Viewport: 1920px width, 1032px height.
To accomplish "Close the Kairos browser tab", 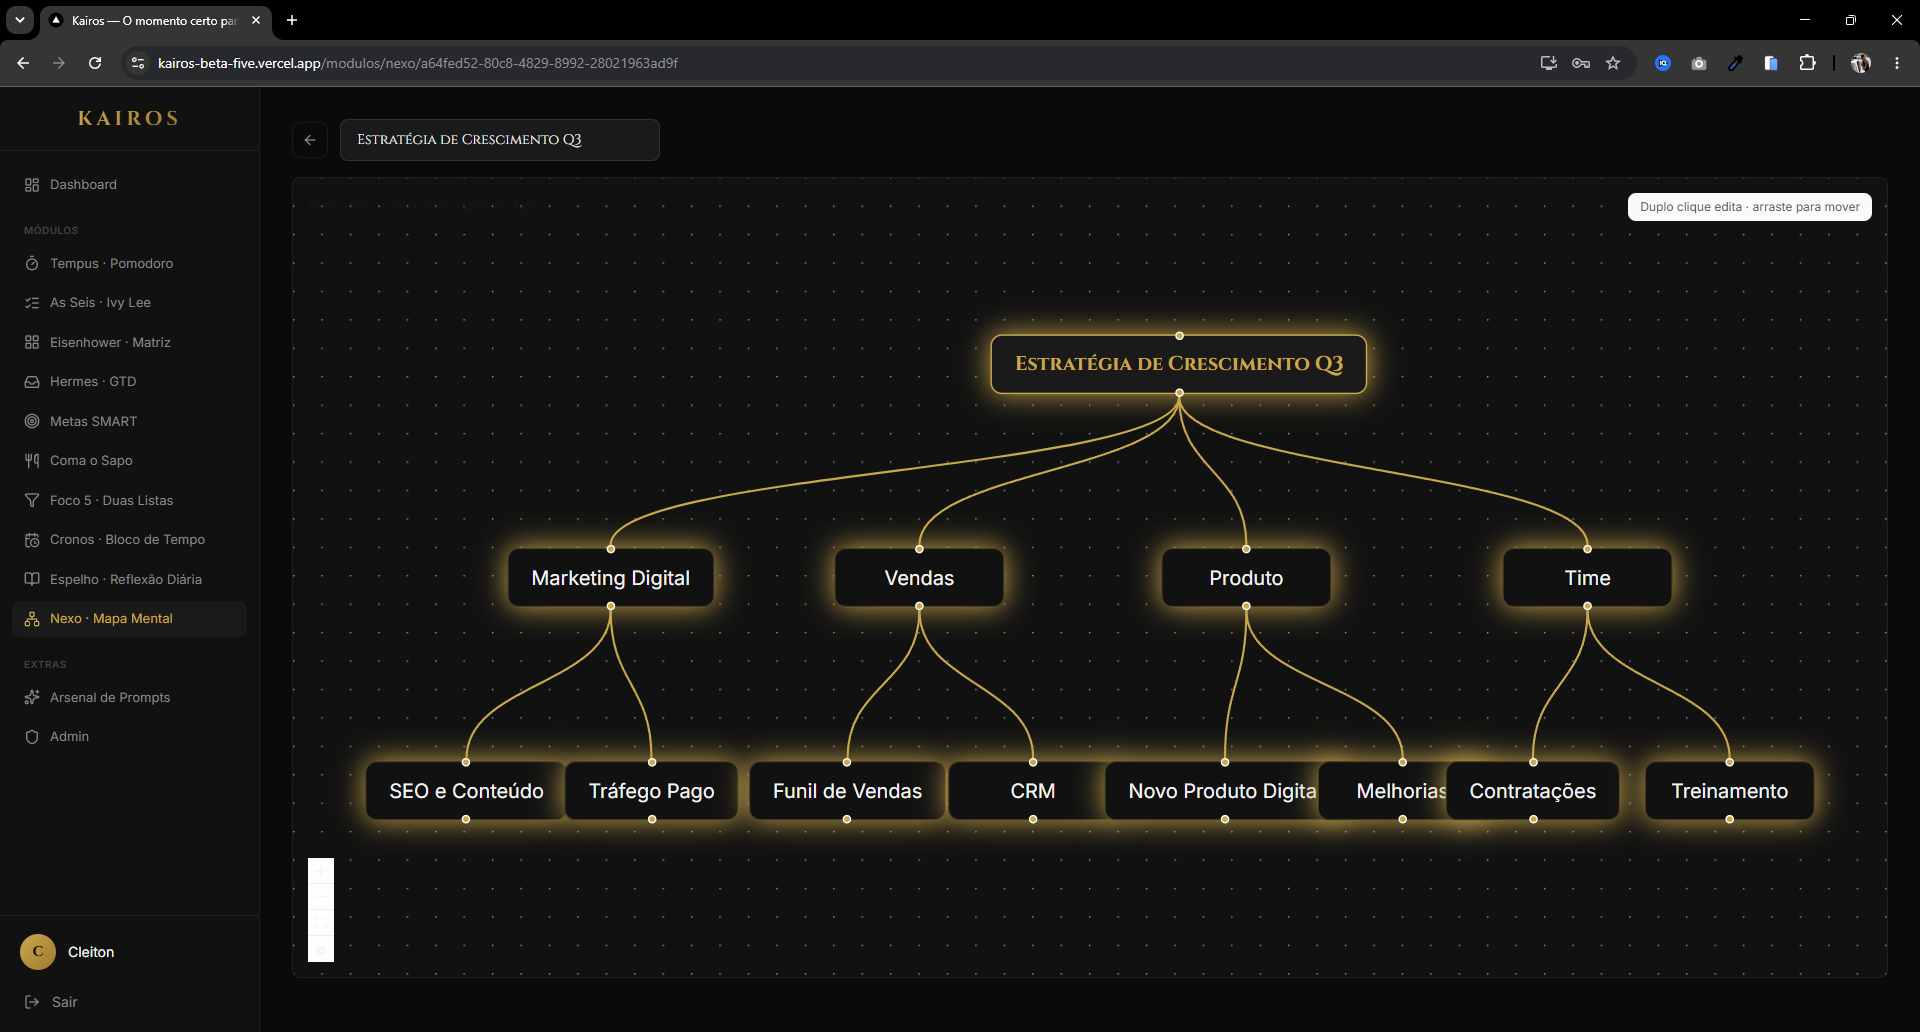I will coord(256,20).
